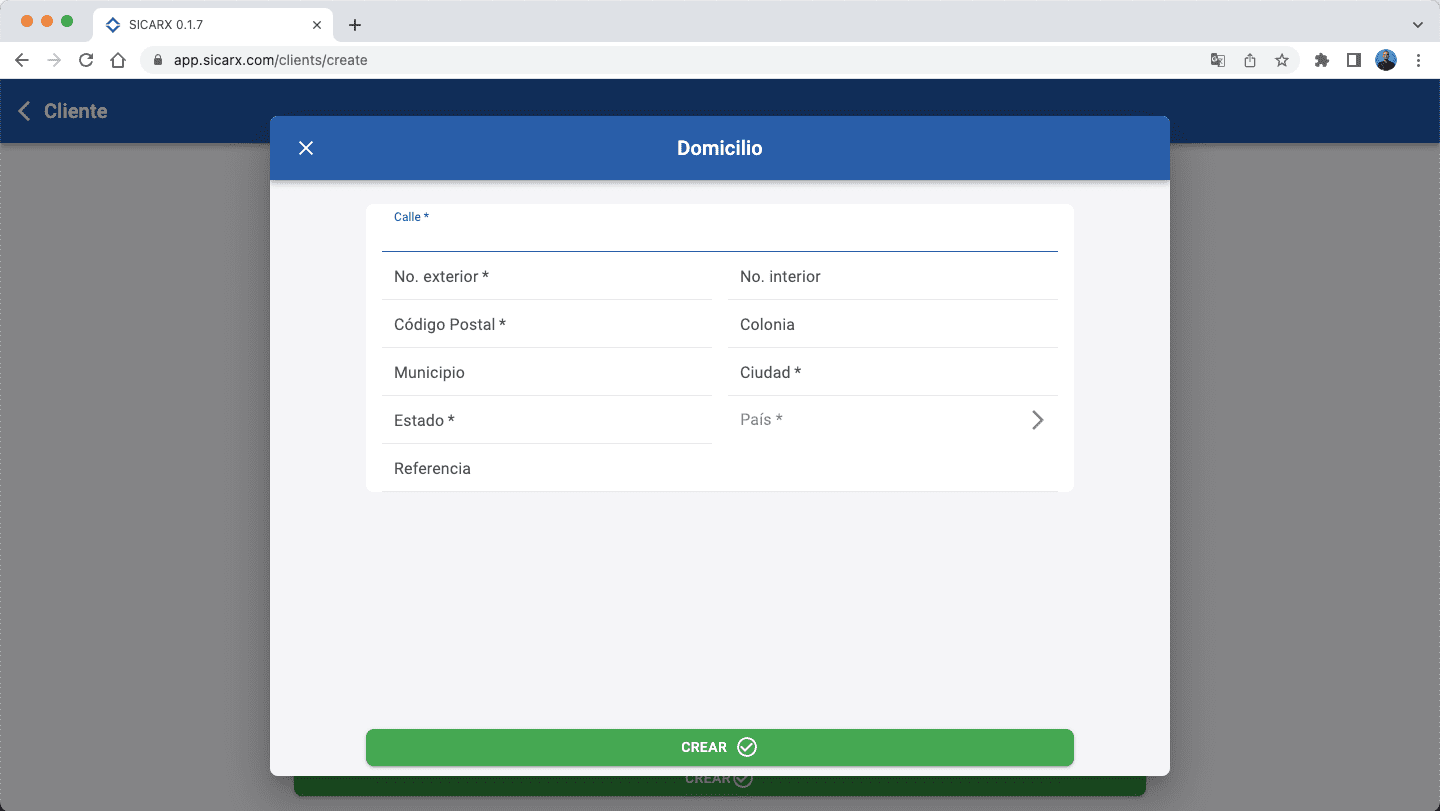This screenshot has width=1440, height=811.
Task: Close the Domicilio dialog with X icon
Action: click(306, 148)
